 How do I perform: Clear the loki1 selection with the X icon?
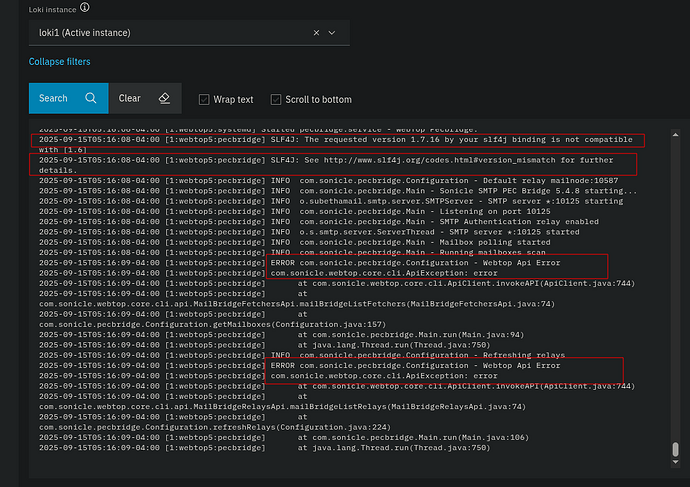click(x=317, y=32)
